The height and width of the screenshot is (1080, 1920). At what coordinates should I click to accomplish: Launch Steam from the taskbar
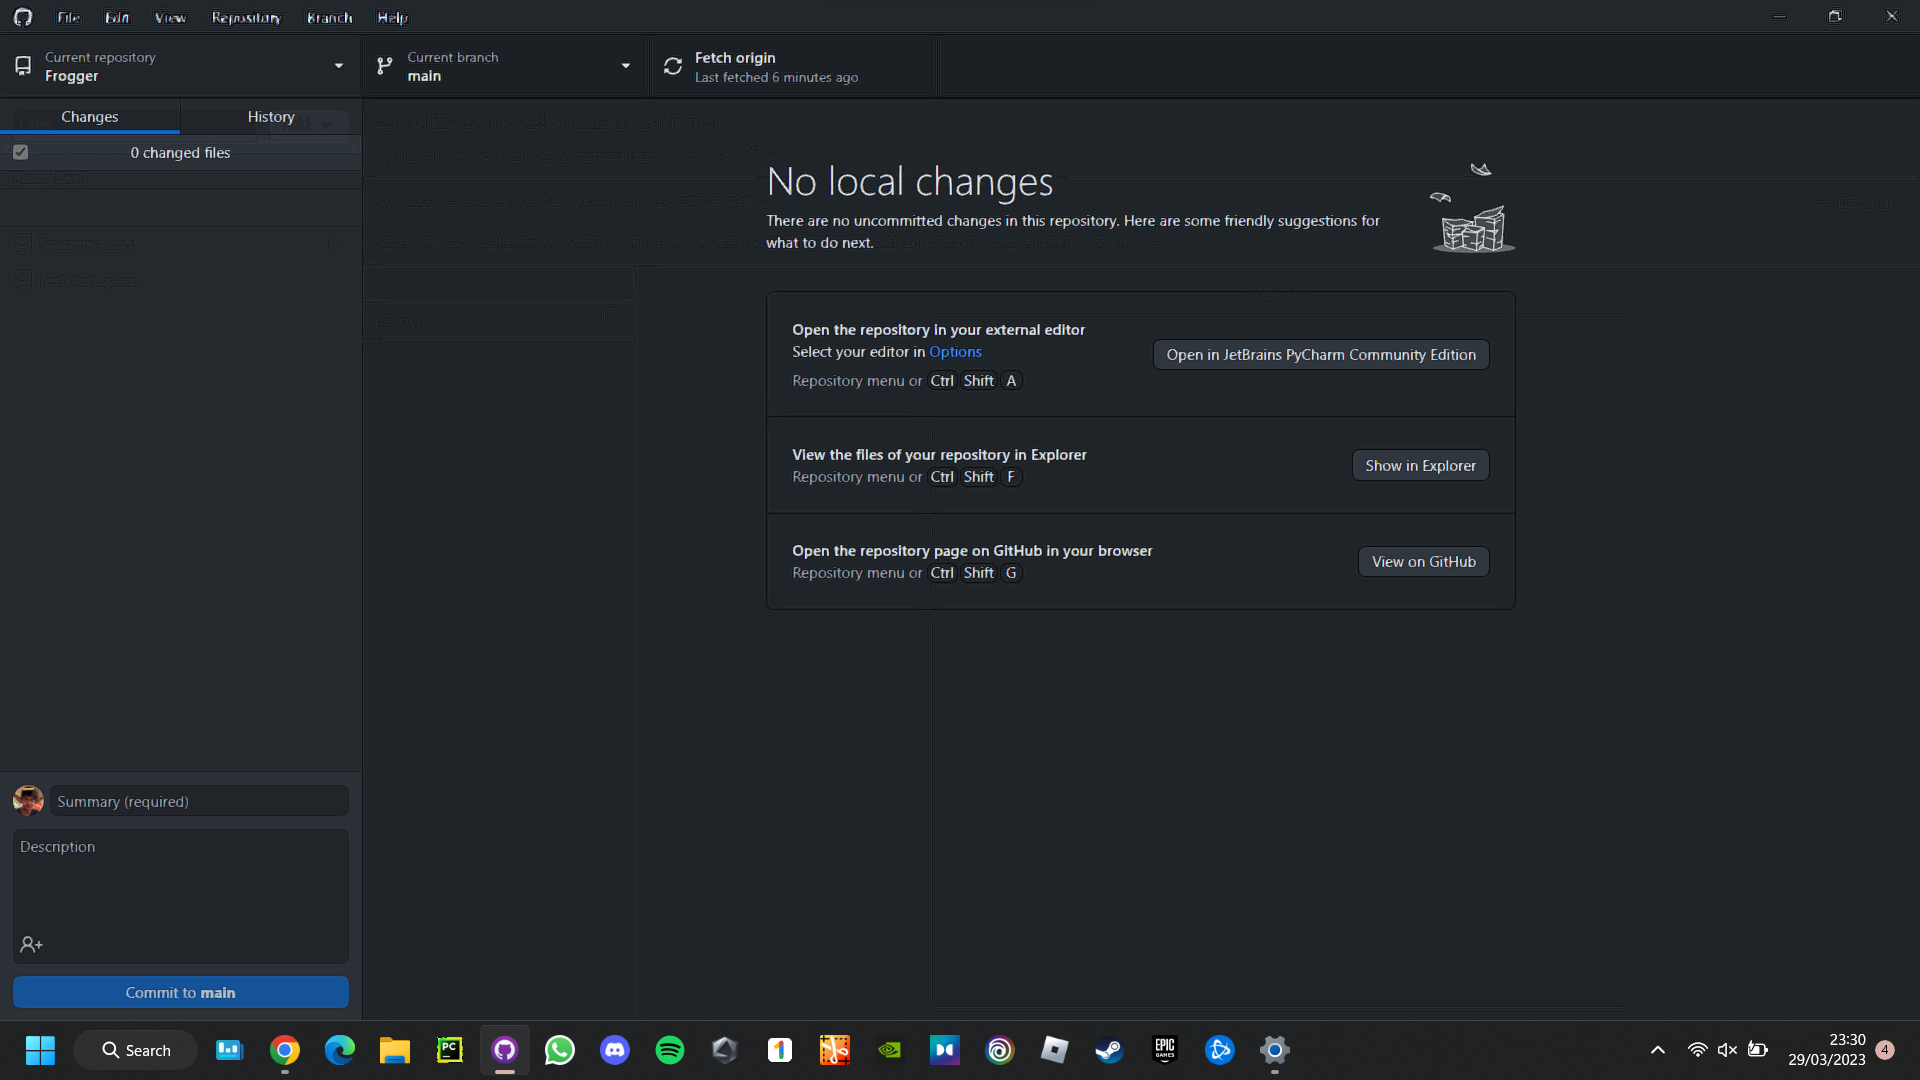(x=1109, y=1050)
